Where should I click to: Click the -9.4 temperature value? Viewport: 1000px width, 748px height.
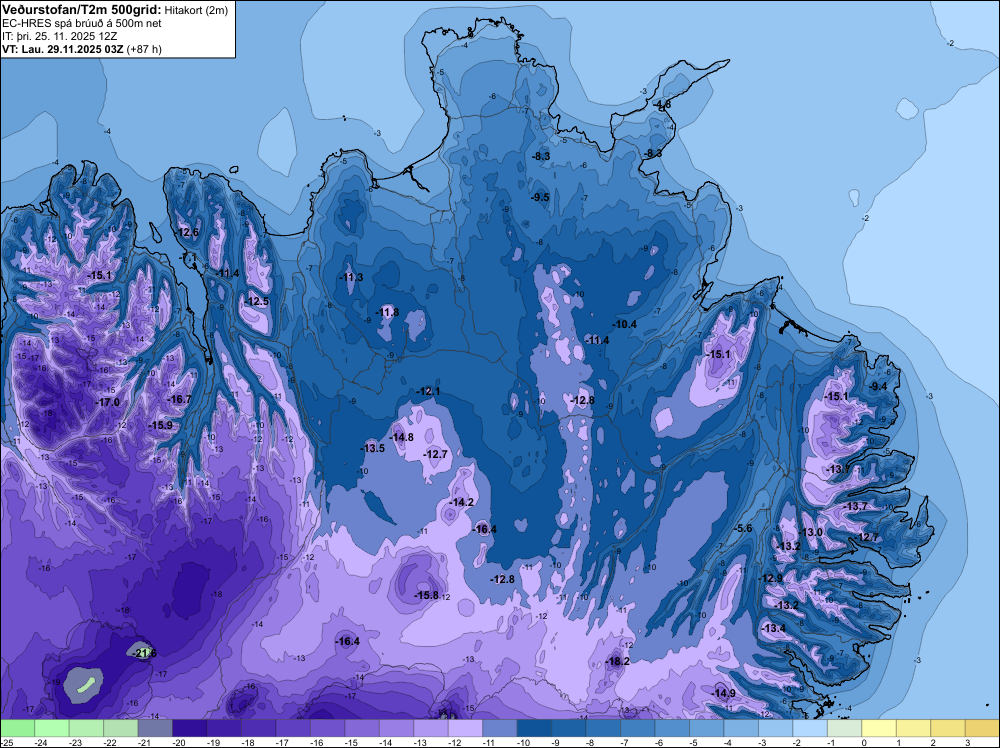[878, 386]
